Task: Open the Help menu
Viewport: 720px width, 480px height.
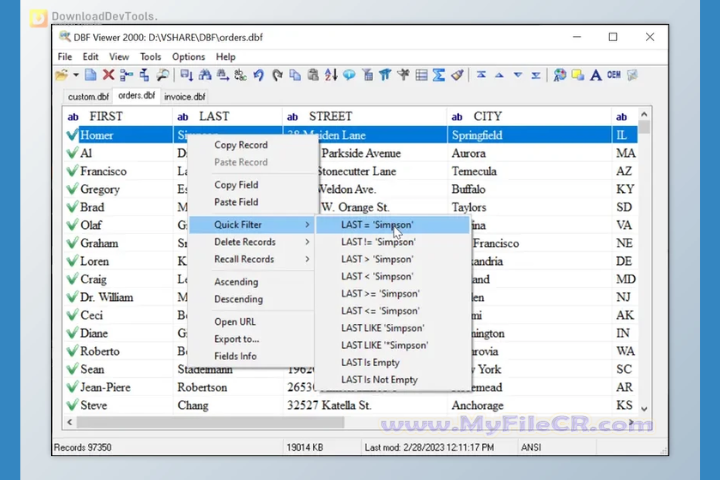Action: tap(225, 57)
